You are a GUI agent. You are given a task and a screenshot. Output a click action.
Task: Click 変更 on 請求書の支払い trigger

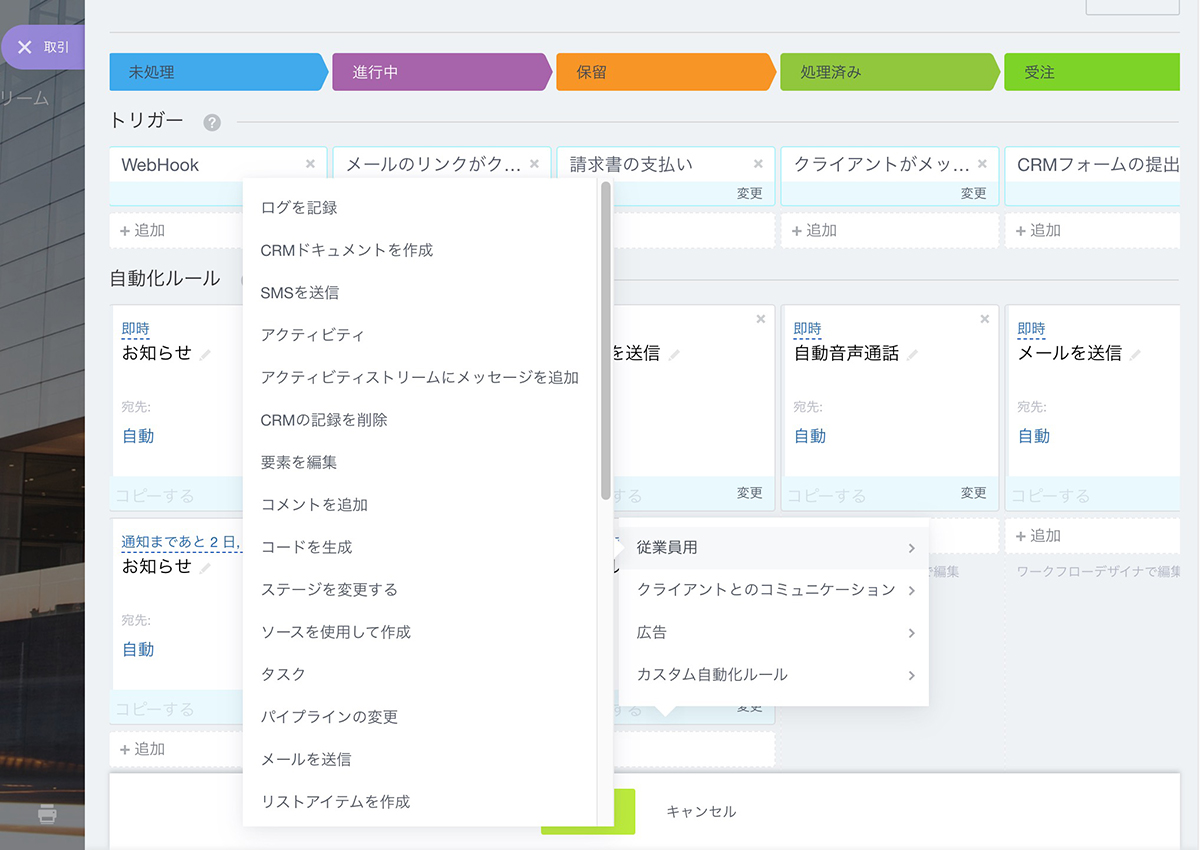750,194
